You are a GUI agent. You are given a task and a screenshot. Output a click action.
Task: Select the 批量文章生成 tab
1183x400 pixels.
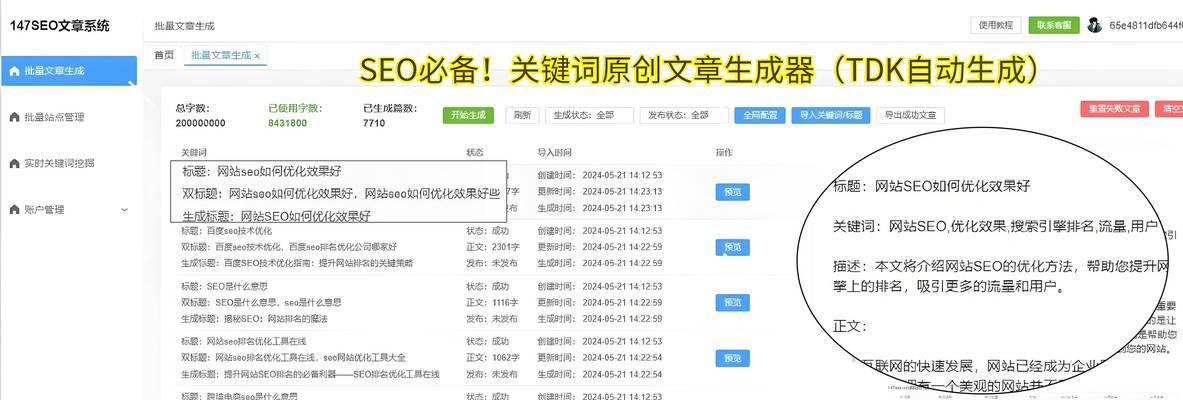220,55
